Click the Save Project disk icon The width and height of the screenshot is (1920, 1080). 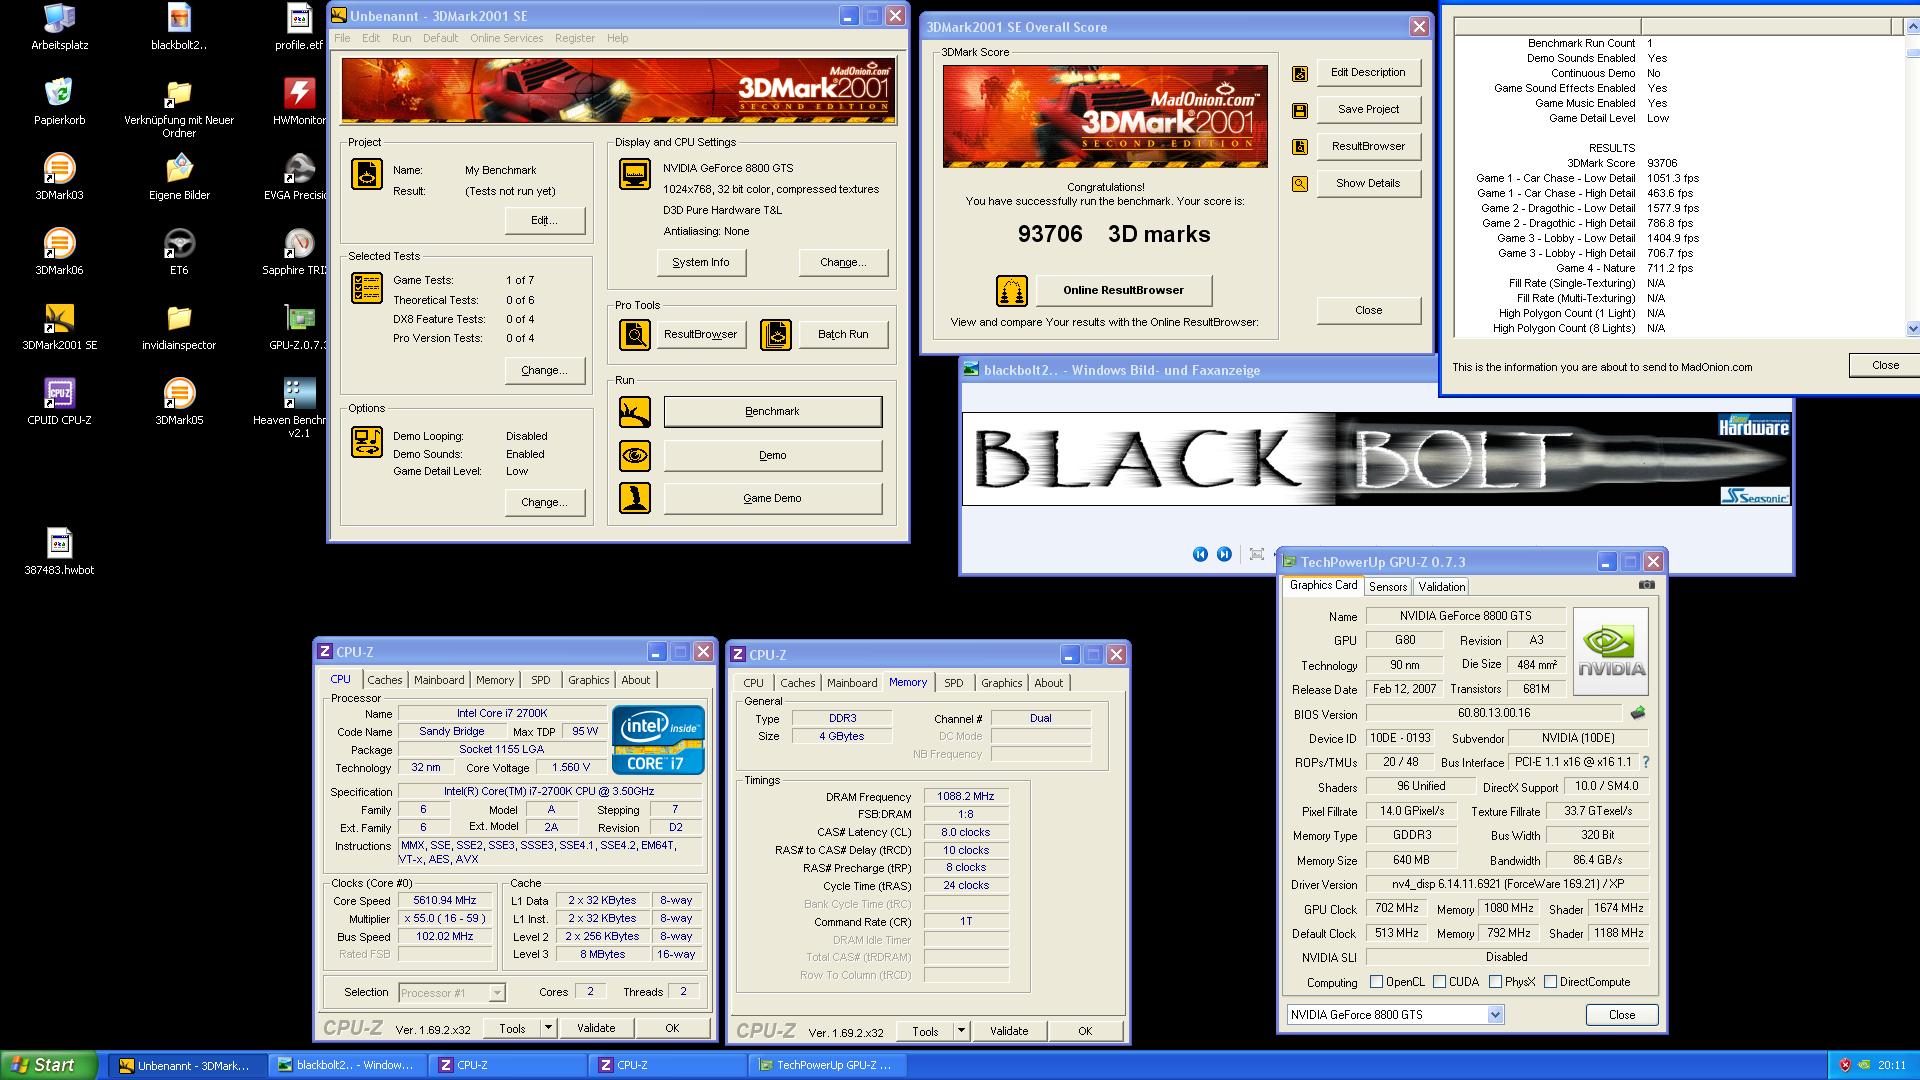tap(1300, 110)
